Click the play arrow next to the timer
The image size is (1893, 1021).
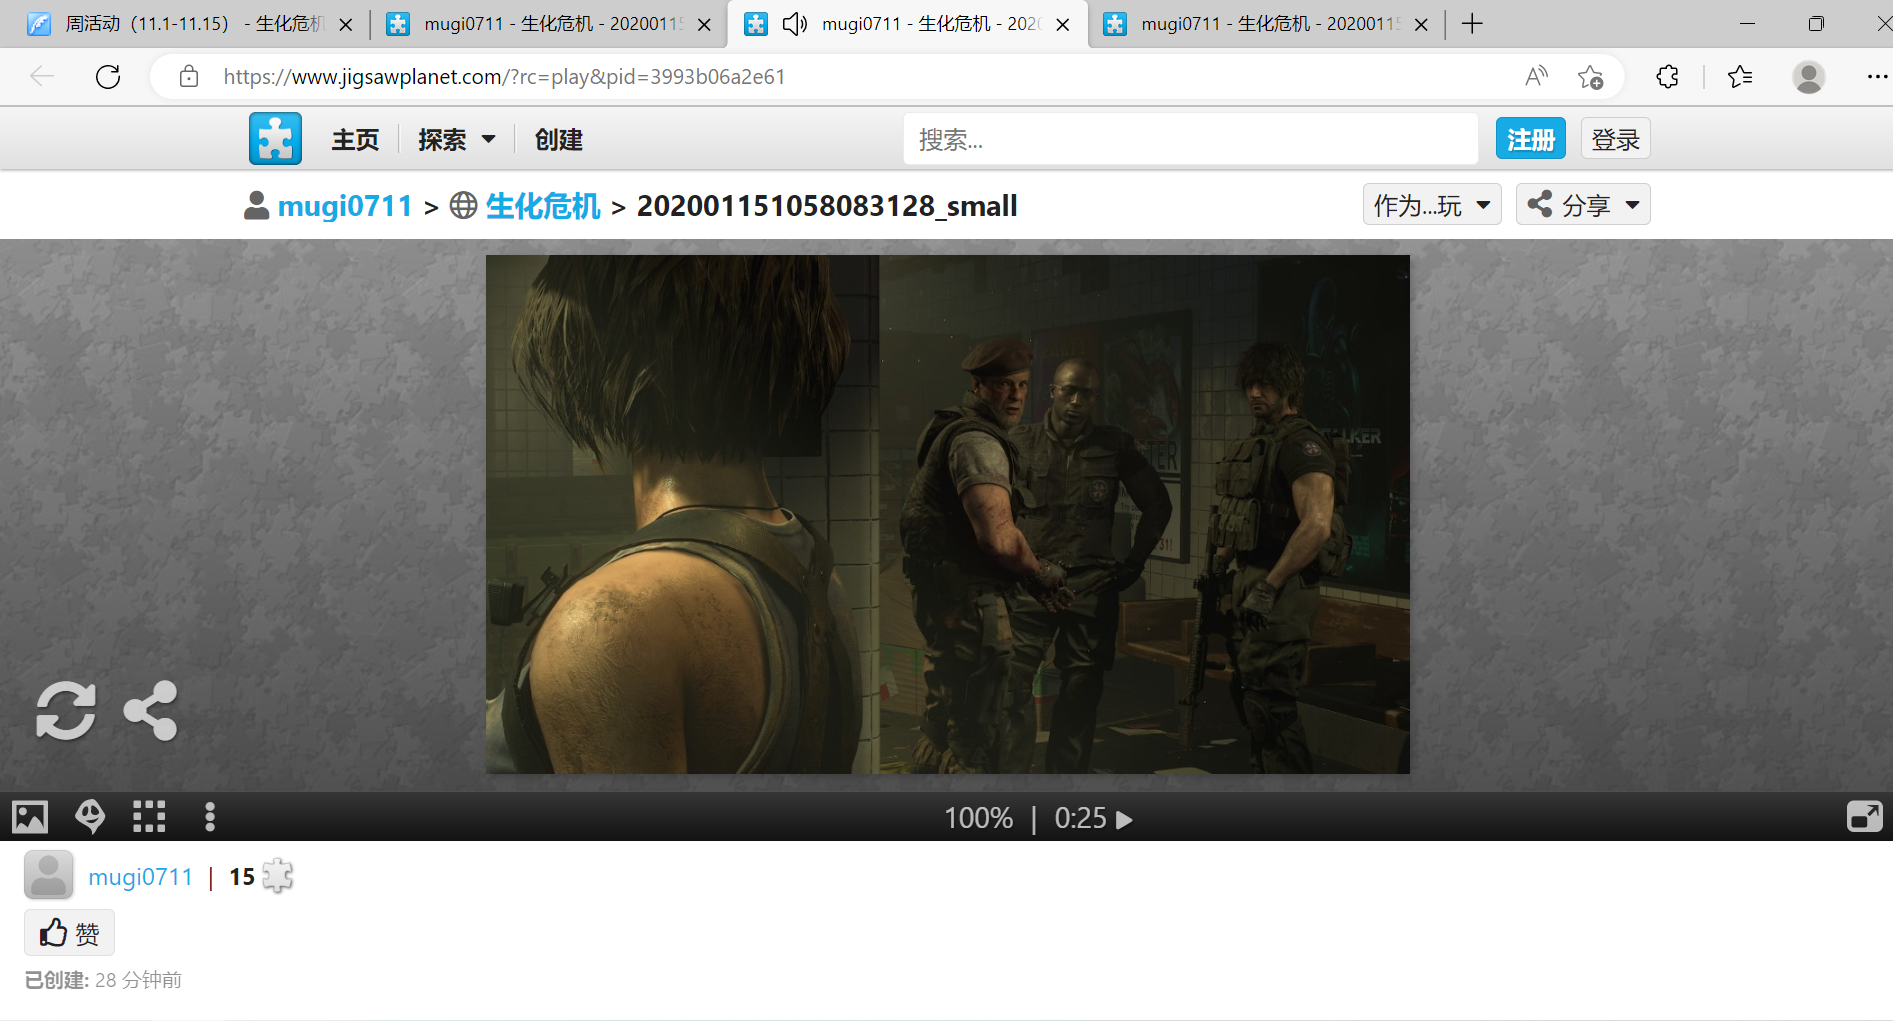[x=1125, y=819]
